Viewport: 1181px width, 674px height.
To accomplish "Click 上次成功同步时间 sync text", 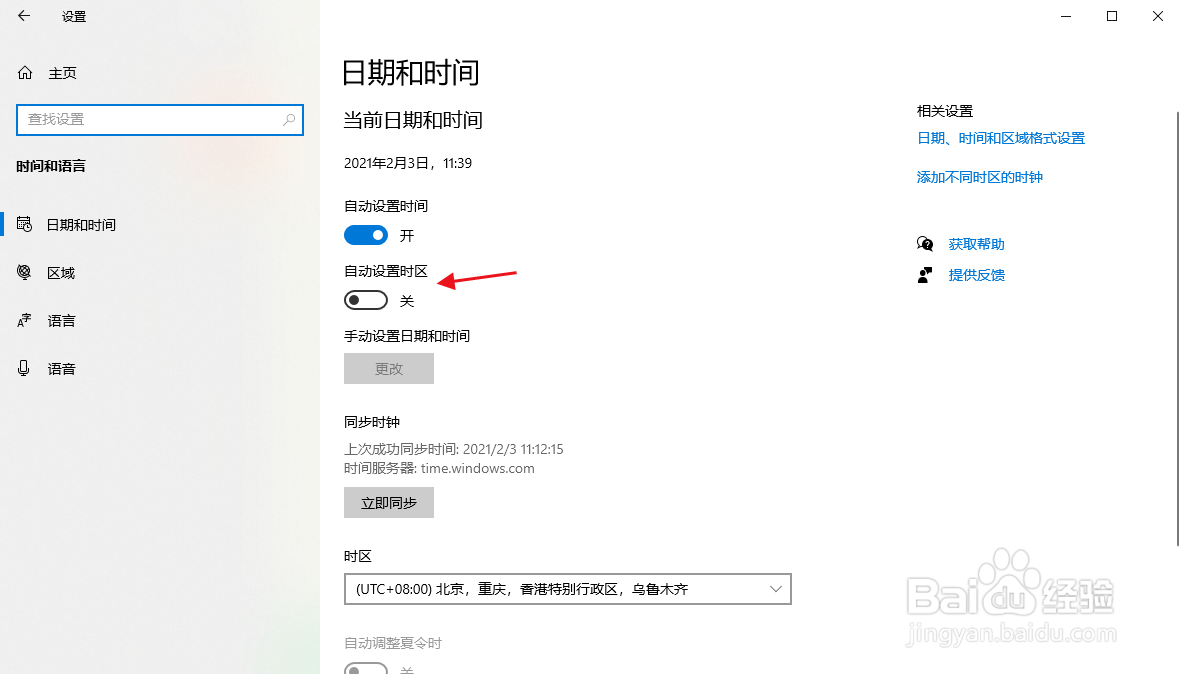I will click(x=453, y=449).
